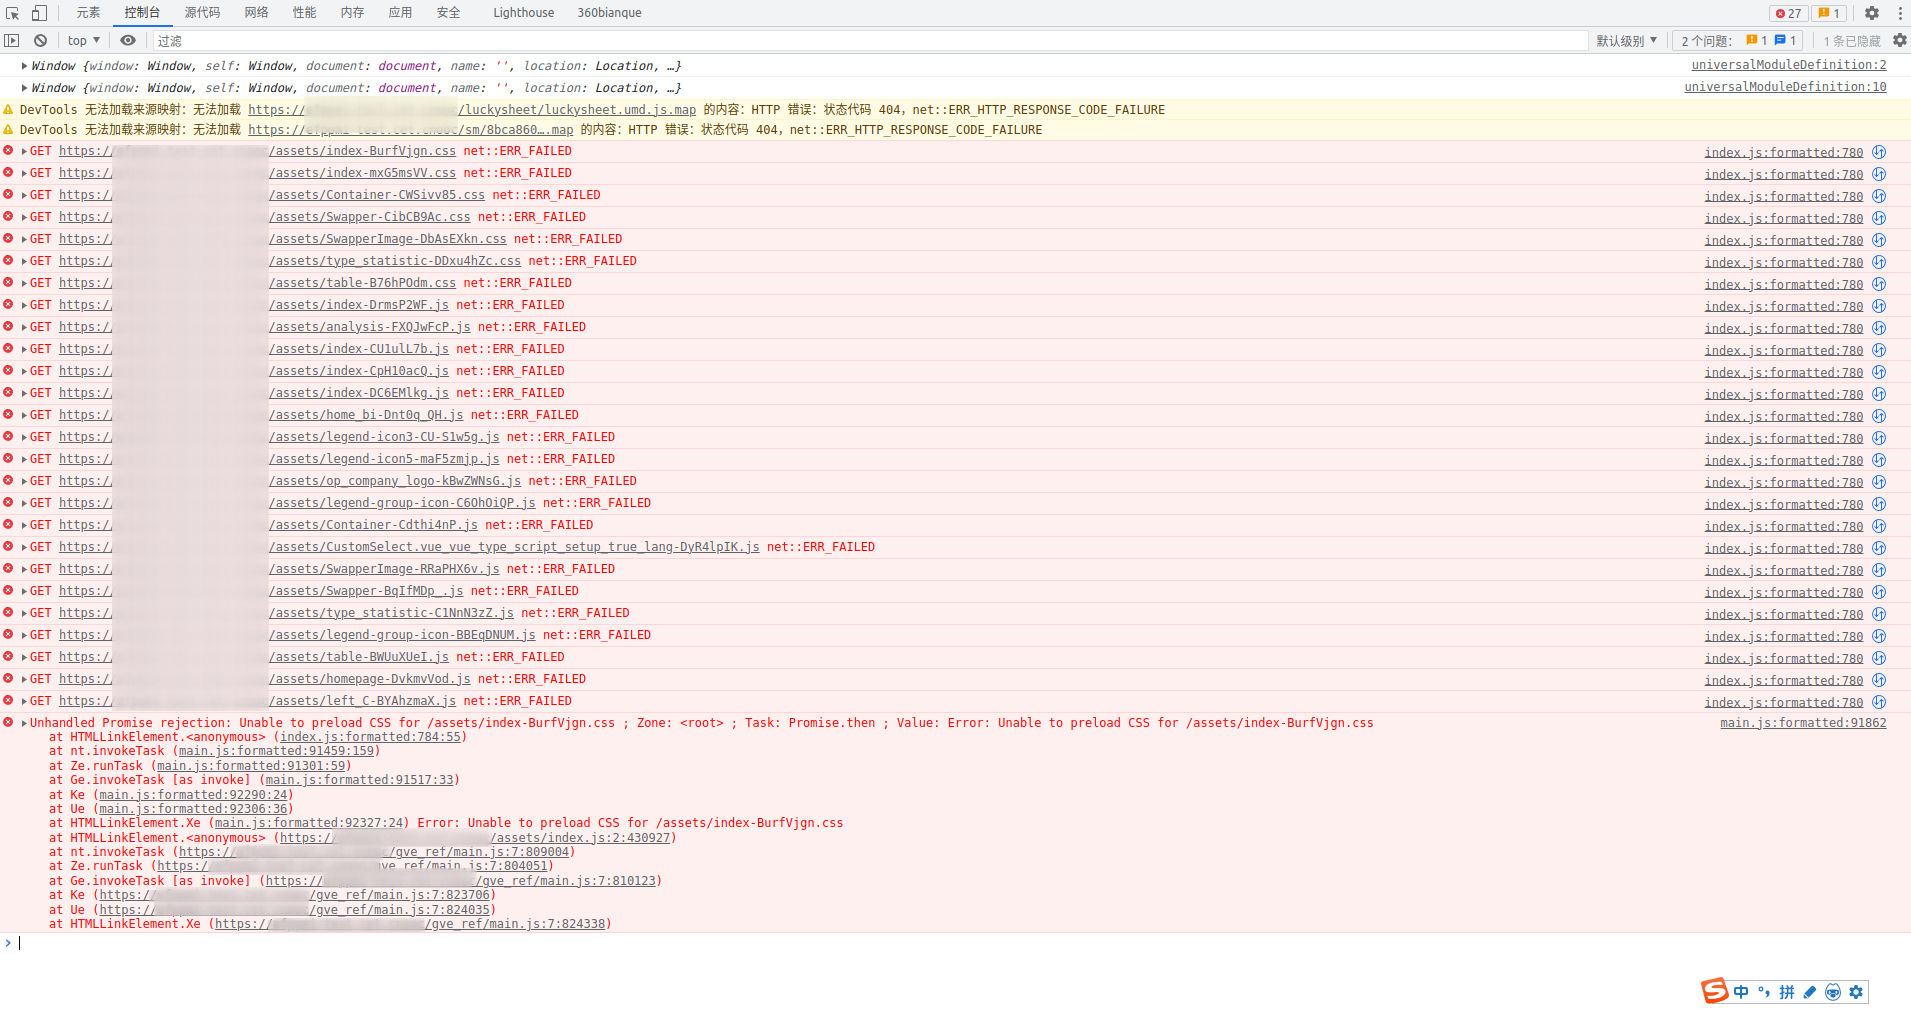Expand the first Window object entry

(x=24, y=66)
